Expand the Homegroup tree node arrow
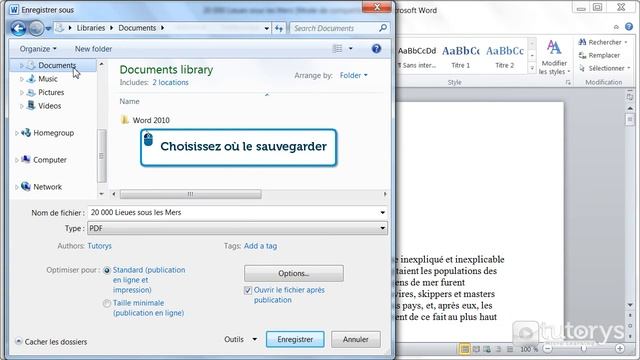Screen dimensions: 640x360 (16, 133)
